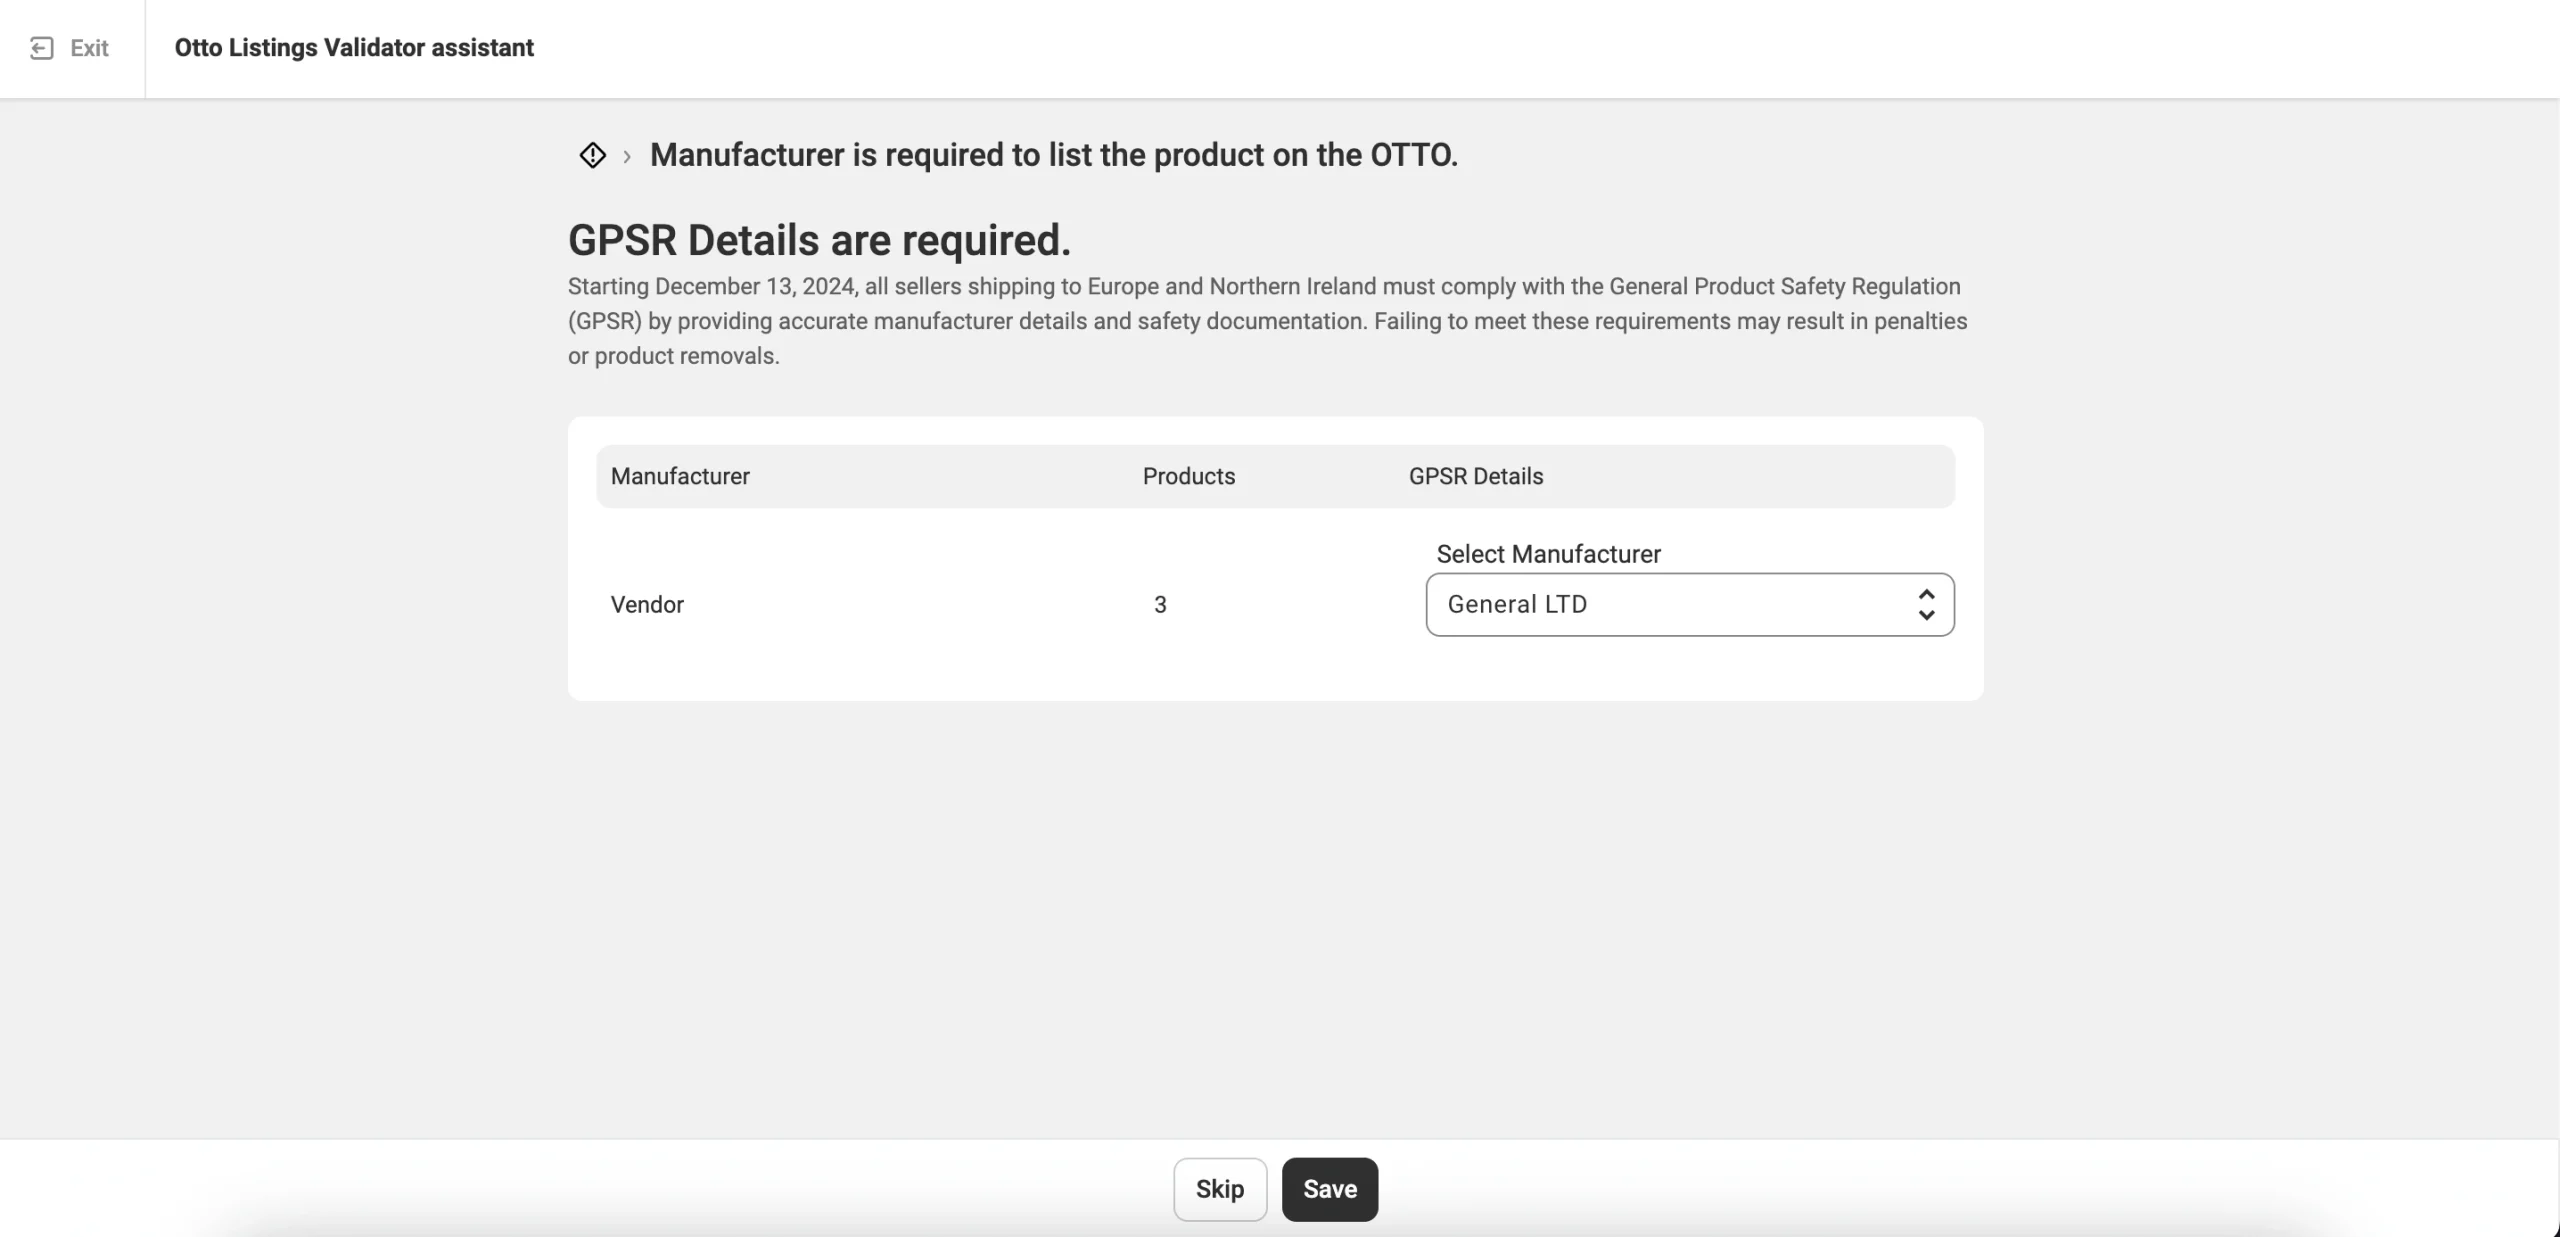Viewport: 2560px width, 1237px height.
Task: Click the breadcrumb chevron separator
Action: point(627,156)
